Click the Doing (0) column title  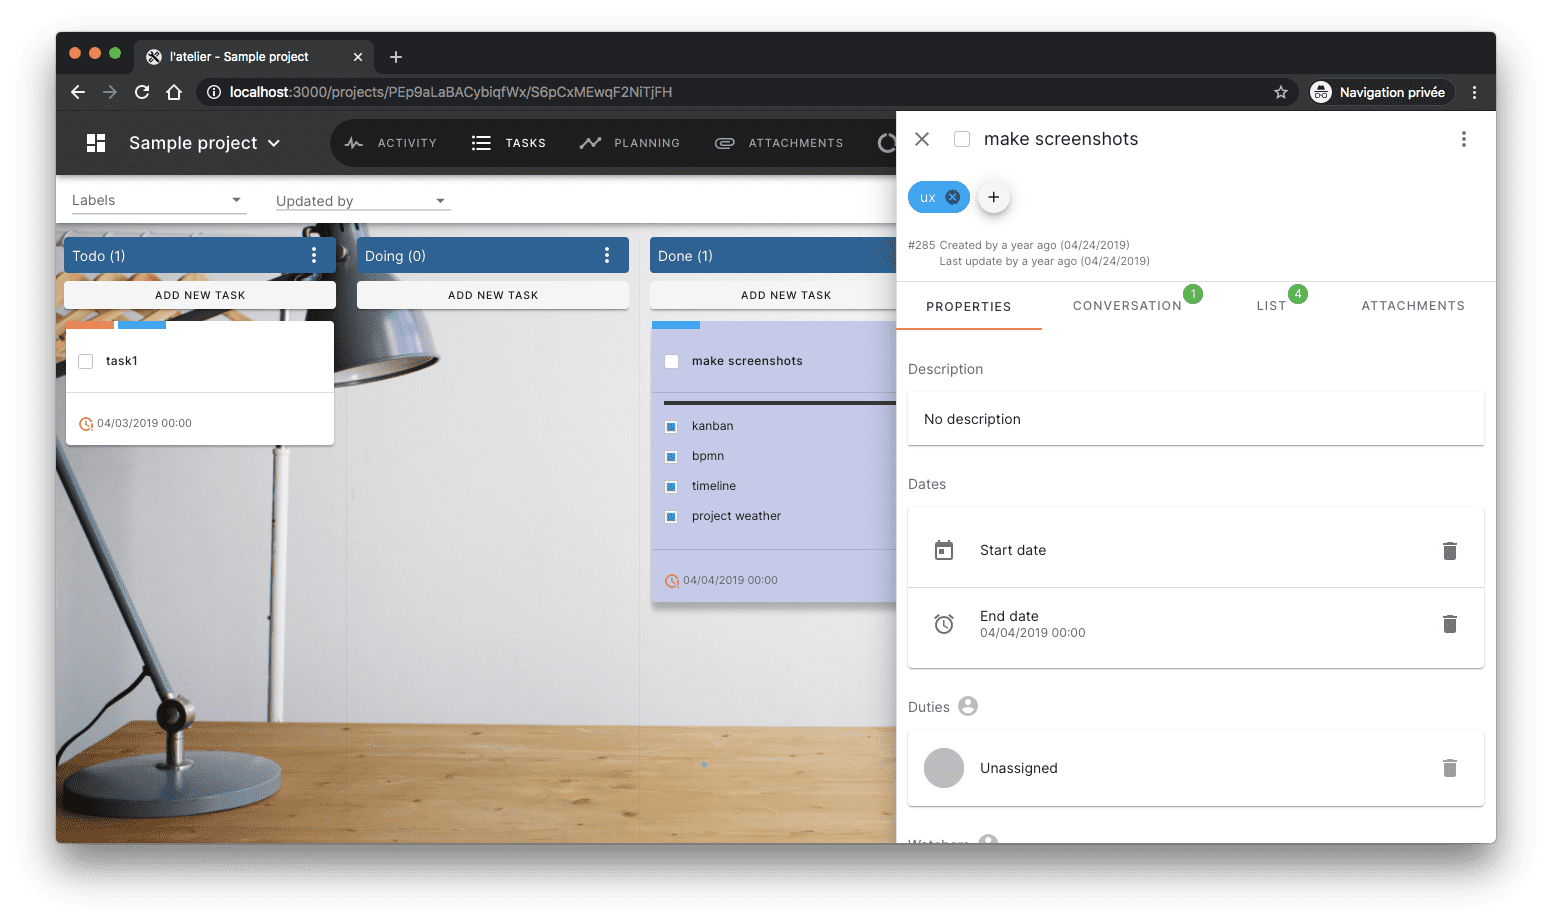(395, 256)
